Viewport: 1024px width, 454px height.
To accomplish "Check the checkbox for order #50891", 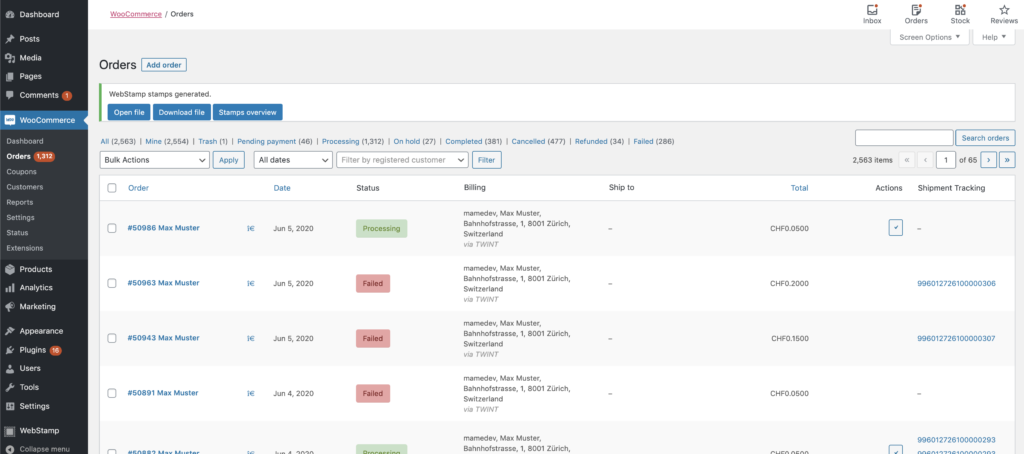I will [x=112, y=393].
